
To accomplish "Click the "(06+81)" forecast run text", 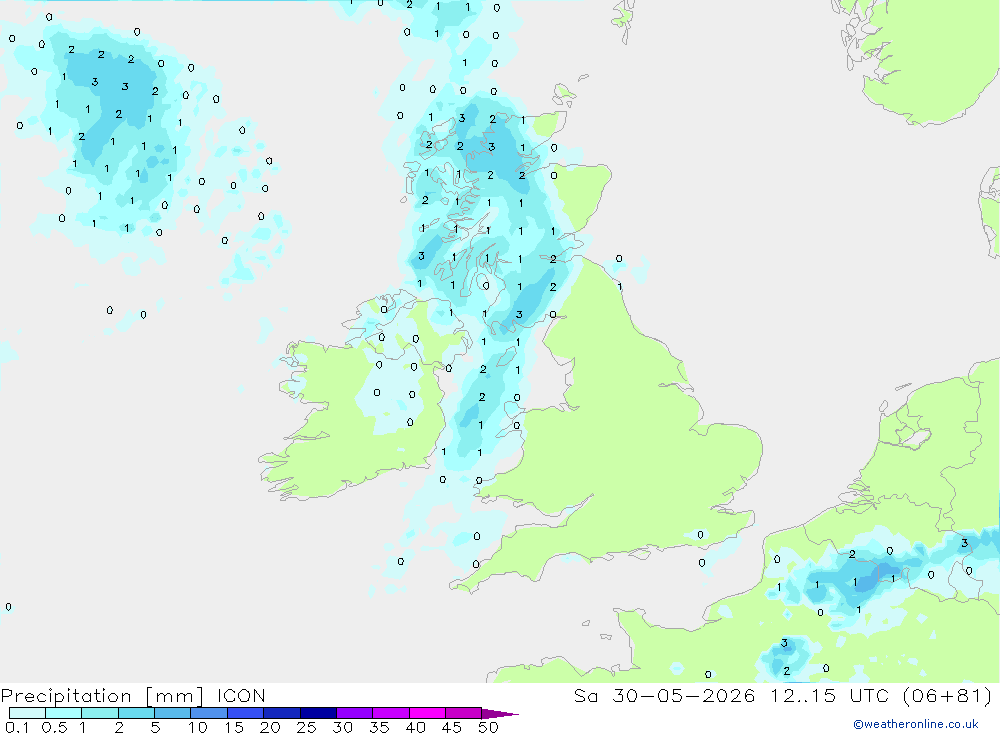I will [x=948, y=695].
